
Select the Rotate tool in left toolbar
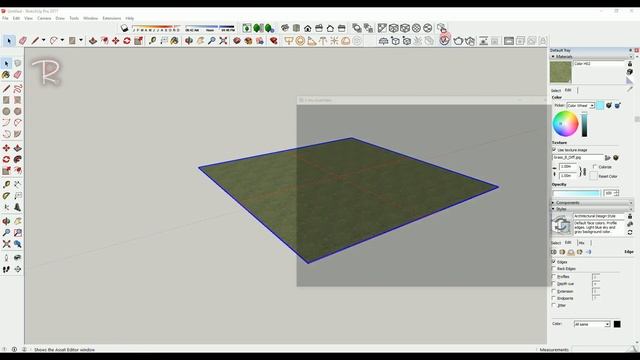[6, 159]
